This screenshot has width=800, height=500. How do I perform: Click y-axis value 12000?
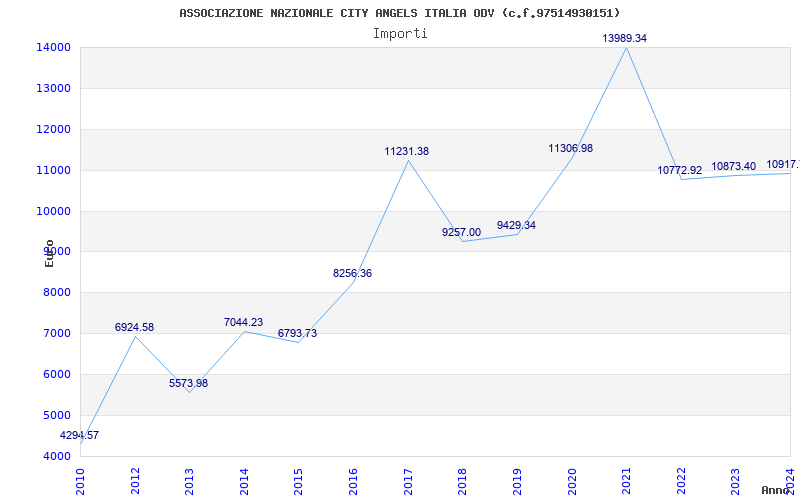[53, 129]
